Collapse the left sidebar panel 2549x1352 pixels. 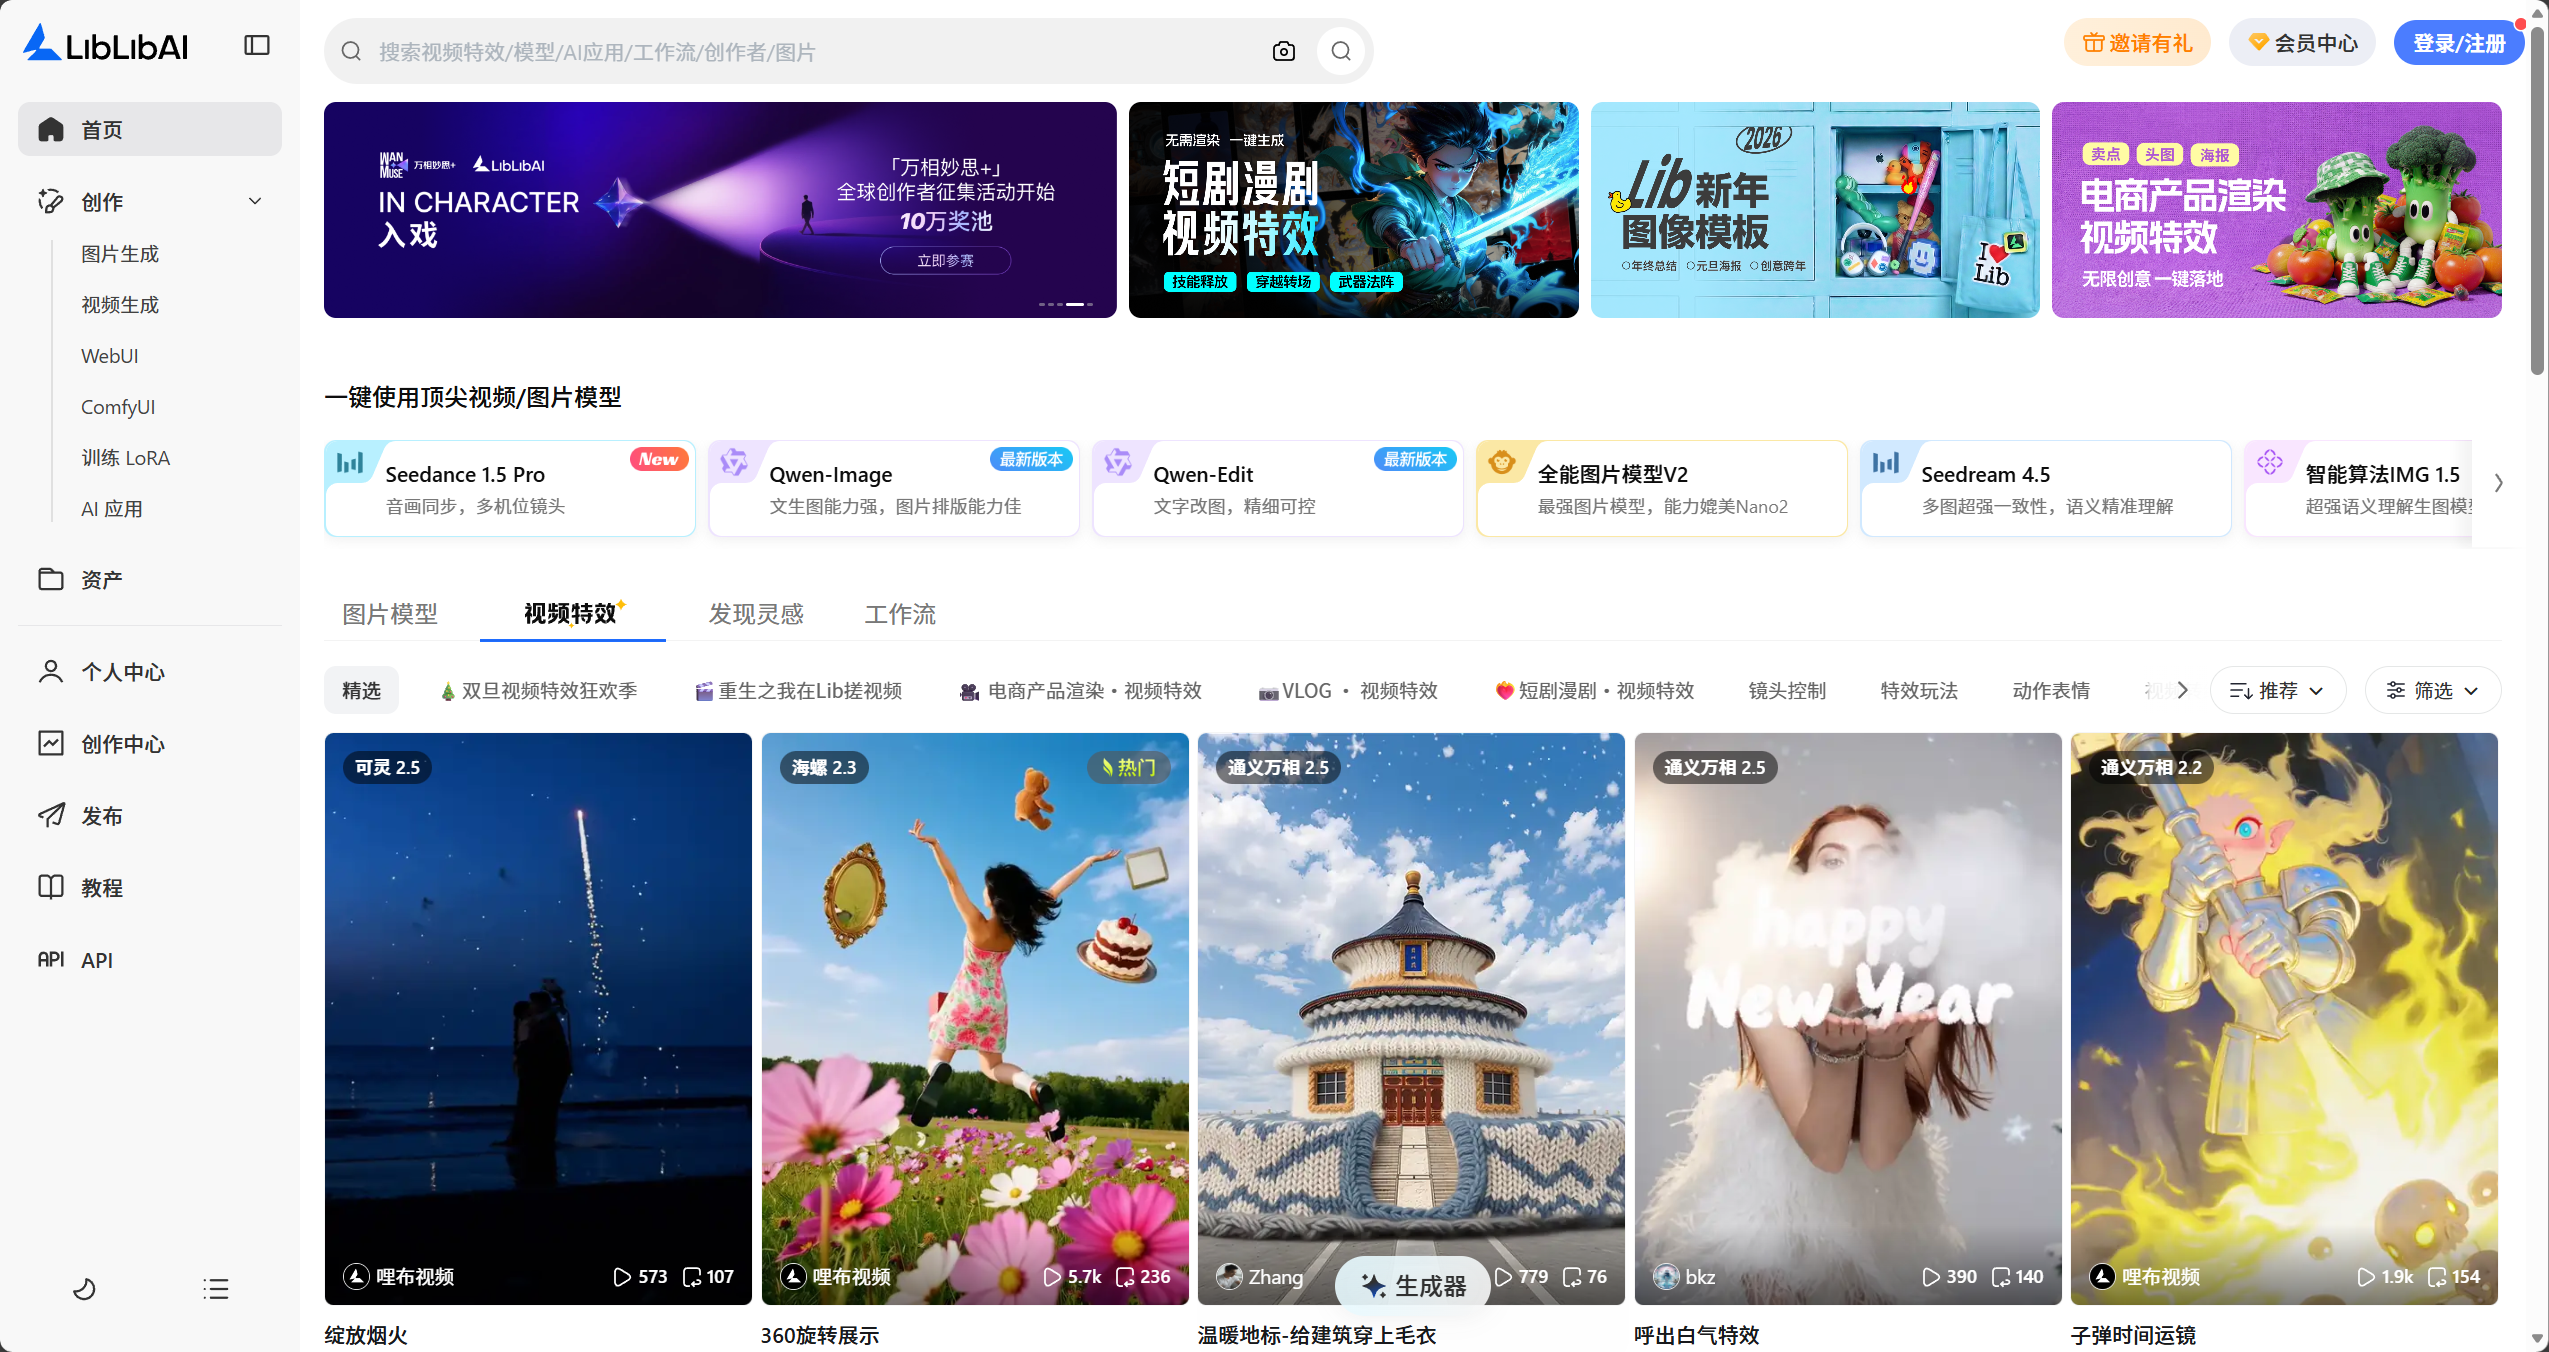(256, 44)
